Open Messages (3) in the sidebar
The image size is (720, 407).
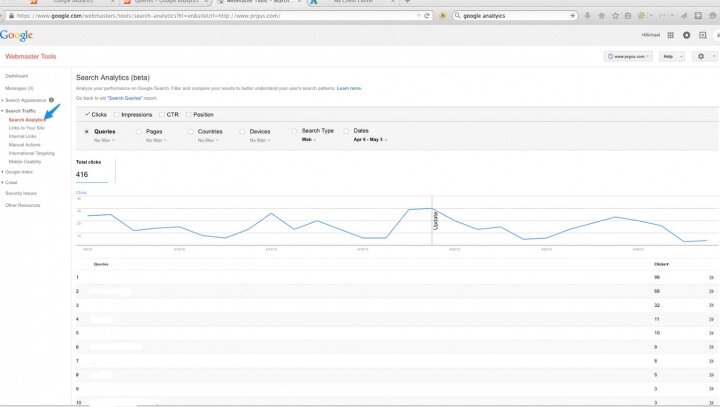(x=19, y=88)
